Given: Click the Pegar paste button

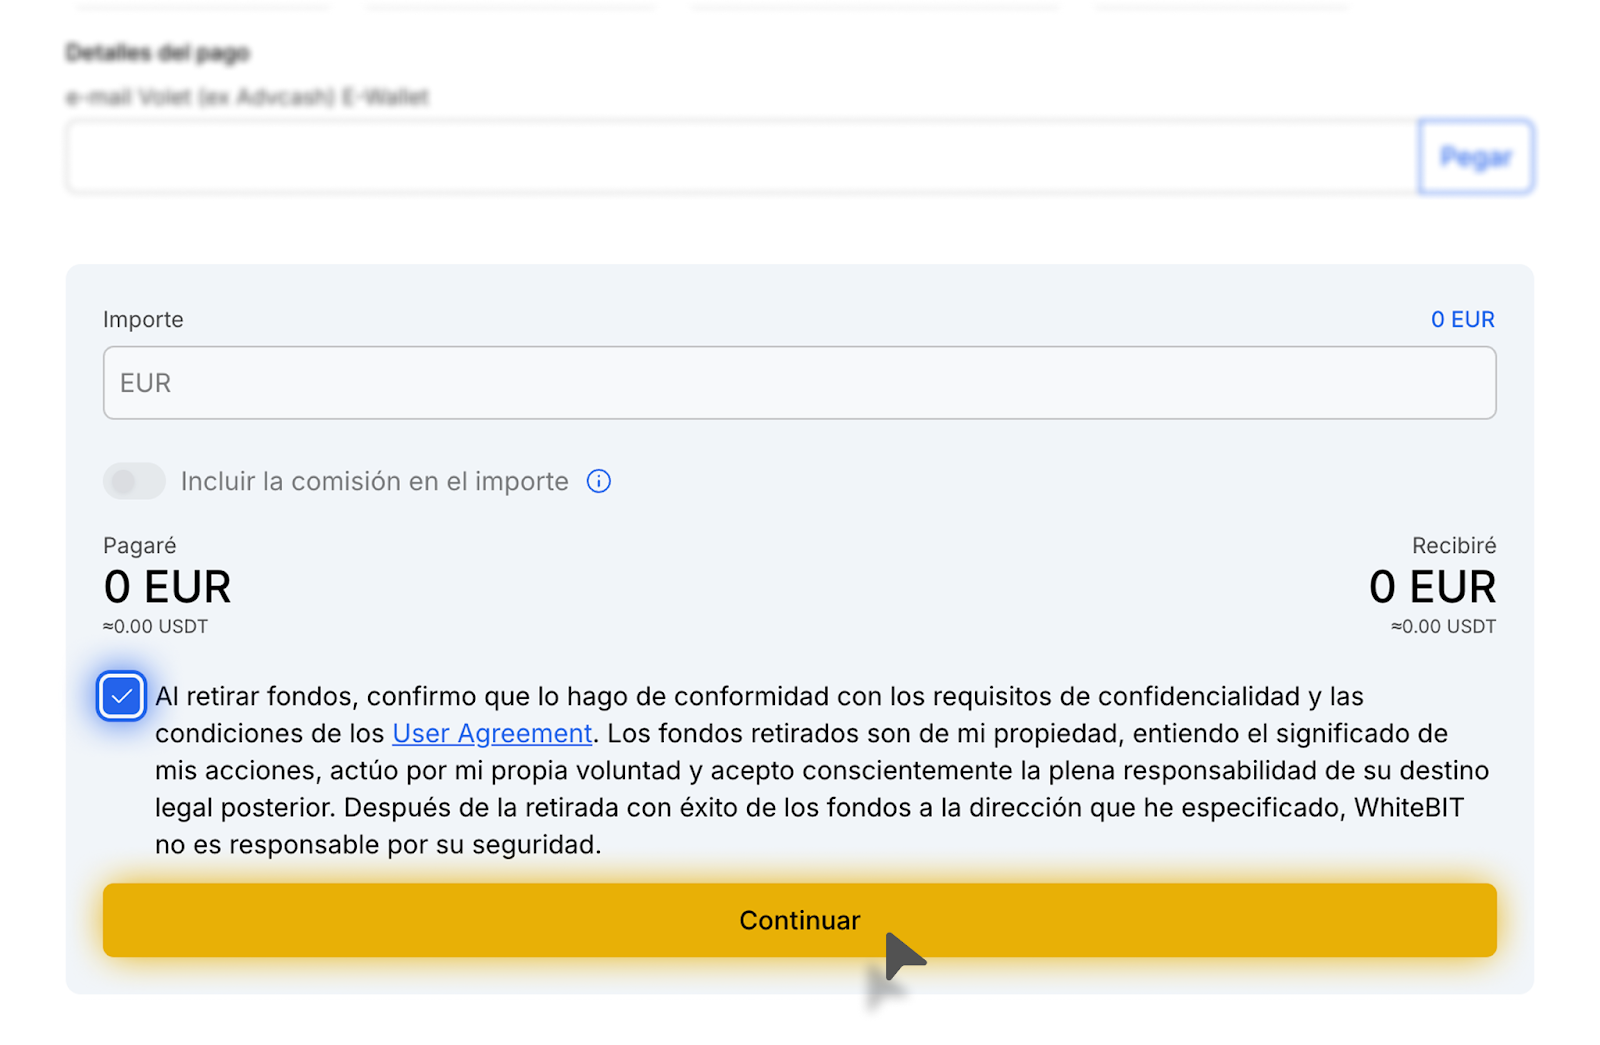Looking at the screenshot, I should [1475, 157].
